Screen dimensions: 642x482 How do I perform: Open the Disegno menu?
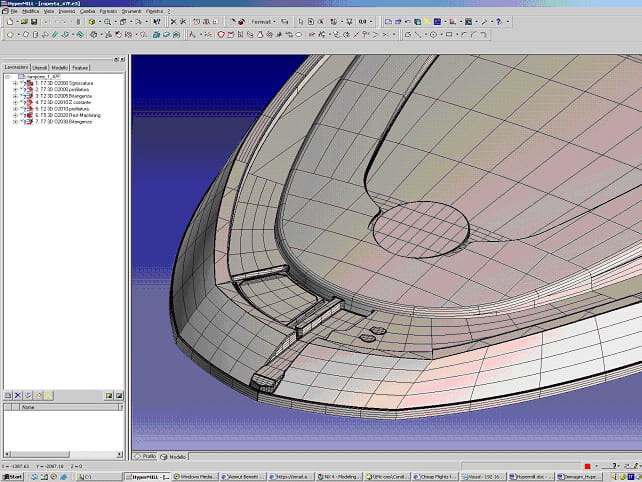pos(67,11)
